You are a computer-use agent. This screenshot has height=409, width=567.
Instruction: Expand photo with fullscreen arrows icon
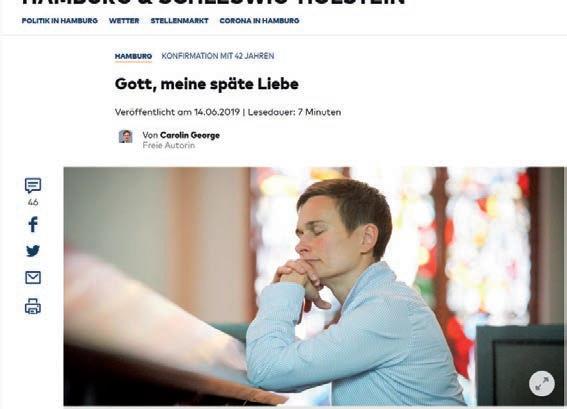pyautogui.click(x=542, y=384)
